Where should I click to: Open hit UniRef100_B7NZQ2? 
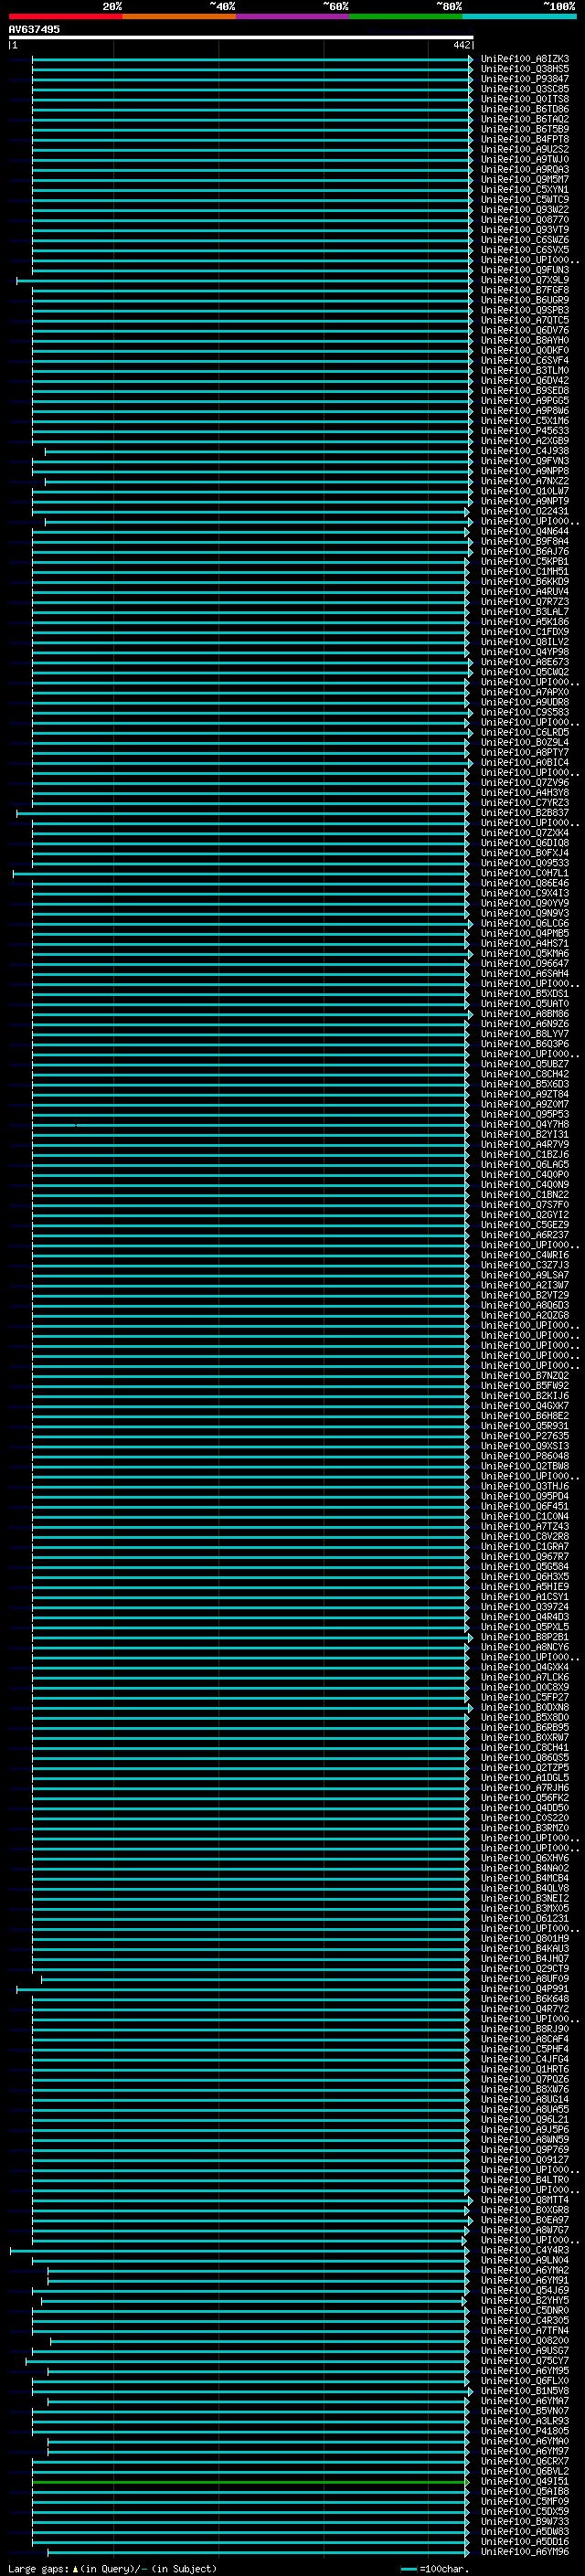tap(525, 1376)
